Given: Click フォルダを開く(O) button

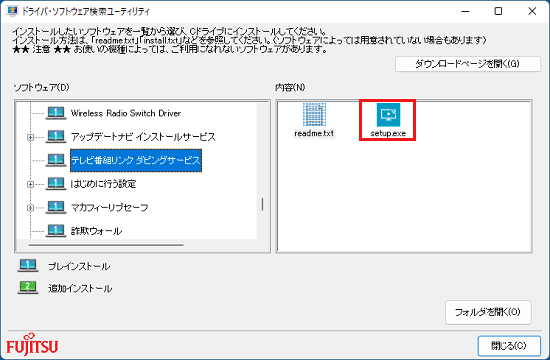Looking at the screenshot, I should [x=488, y=312].
